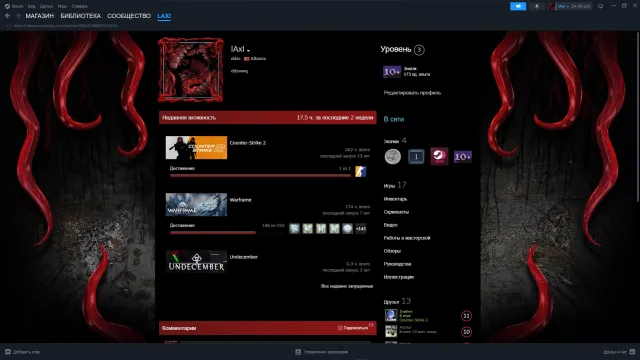
Task: Open the Друзья menu in the top bar
Action: 47,6
